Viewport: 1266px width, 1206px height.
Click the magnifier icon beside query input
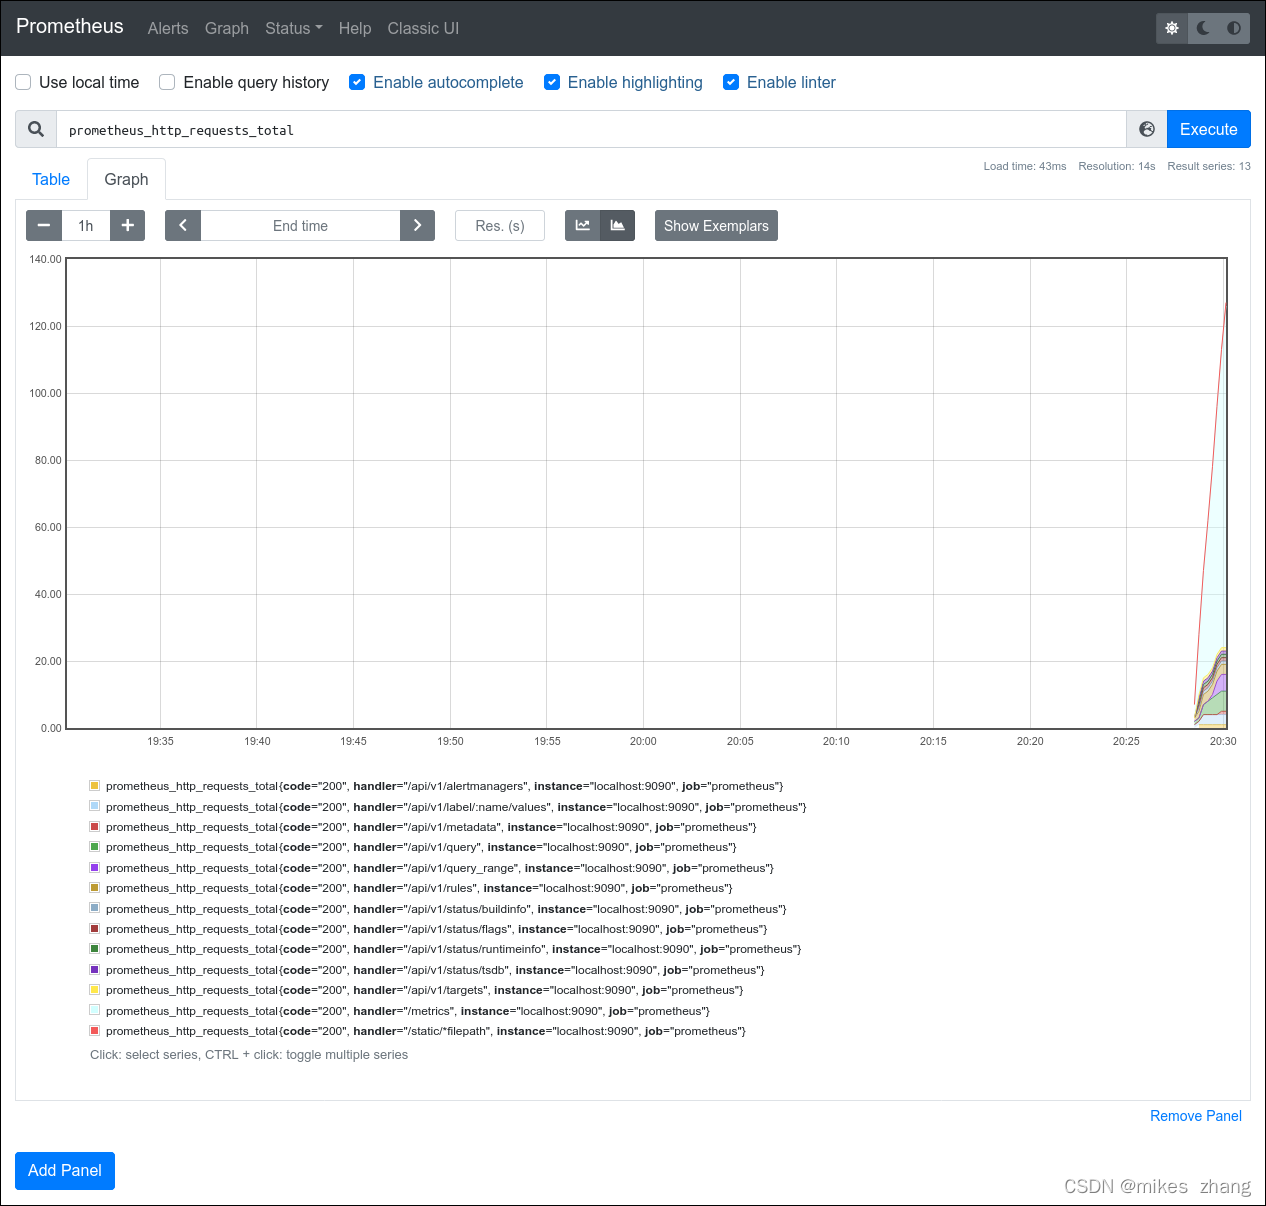(35, 129)
